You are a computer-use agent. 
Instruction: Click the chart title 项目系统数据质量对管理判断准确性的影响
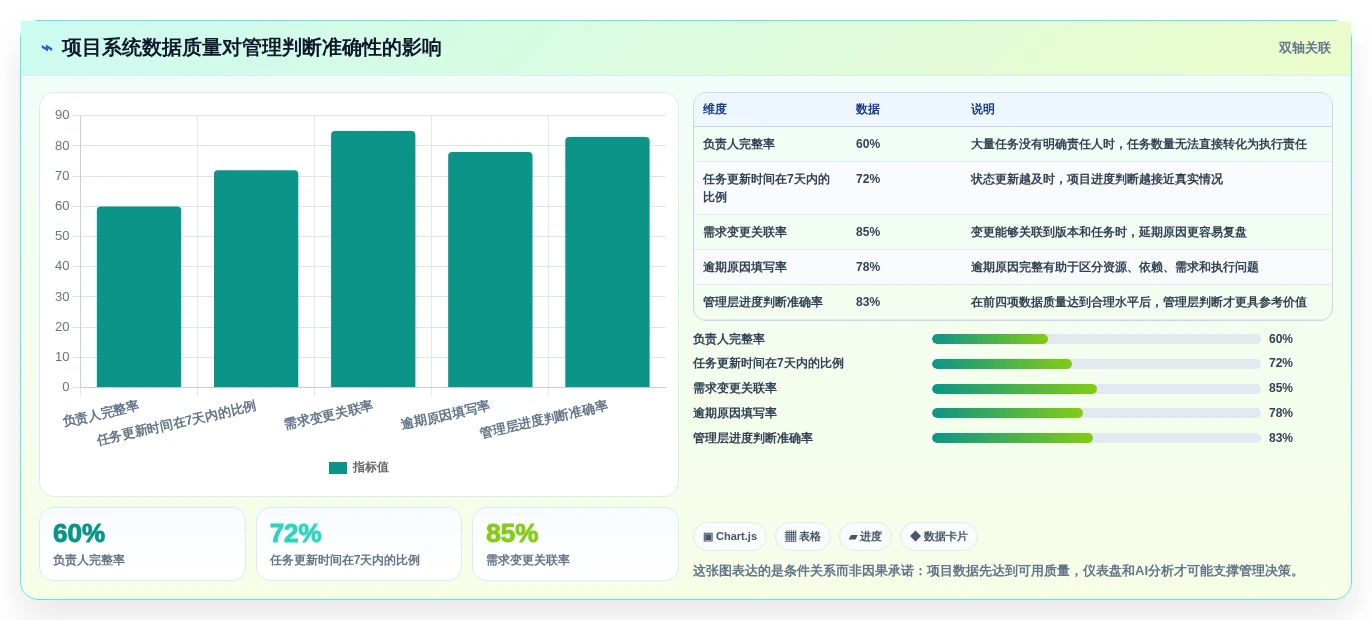(251, 48)
